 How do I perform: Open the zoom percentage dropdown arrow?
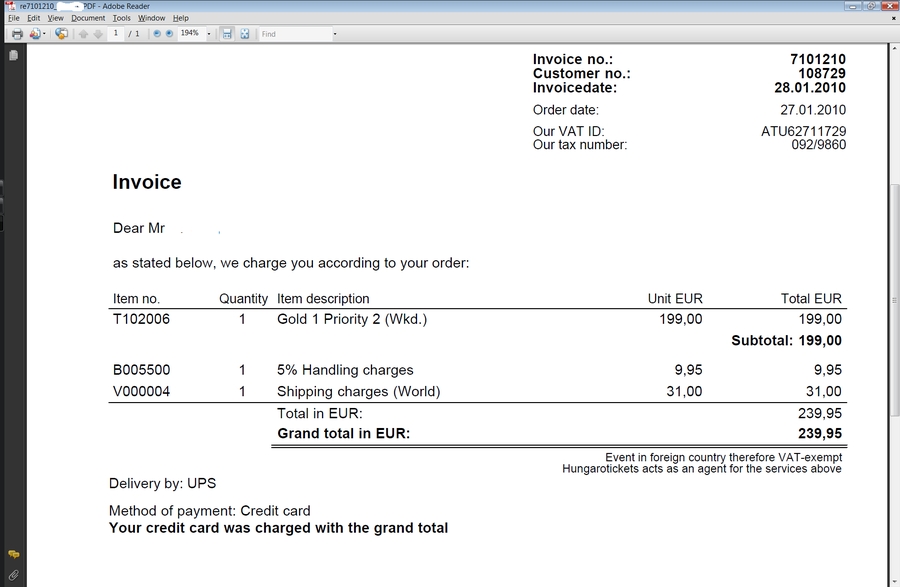coord(208,34)
